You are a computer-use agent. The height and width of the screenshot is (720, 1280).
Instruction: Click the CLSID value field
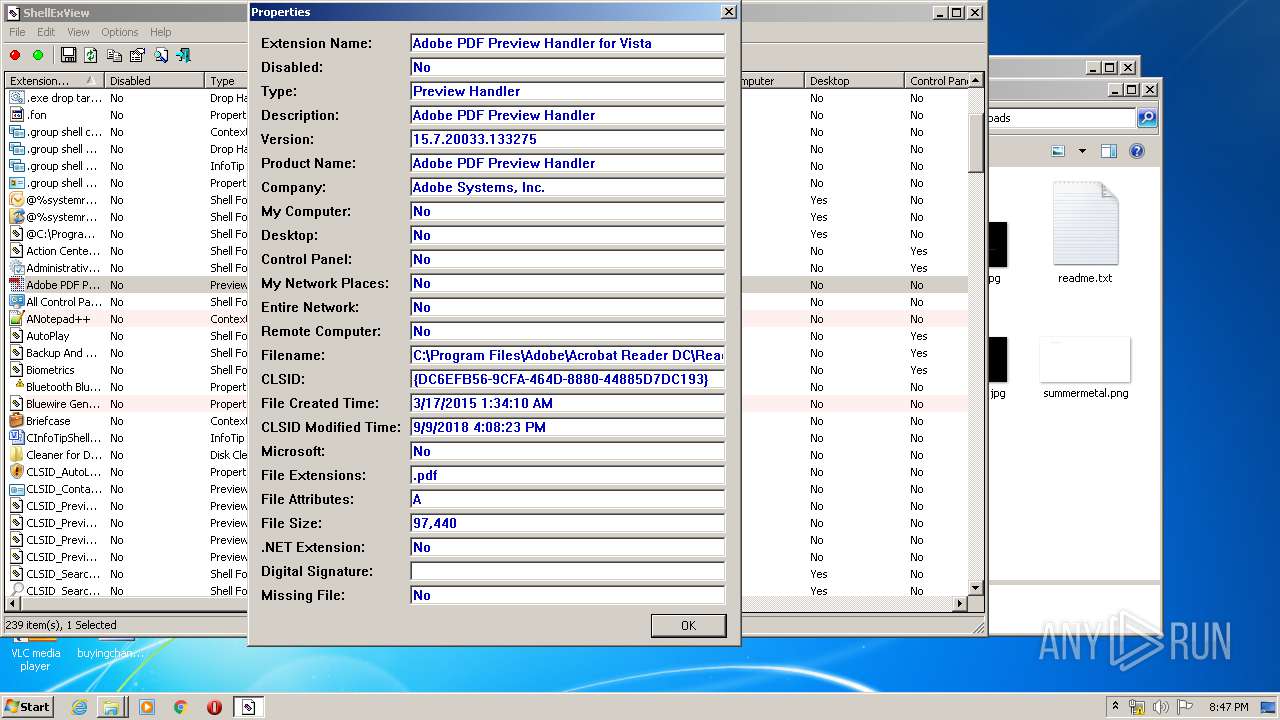(567, 379)
